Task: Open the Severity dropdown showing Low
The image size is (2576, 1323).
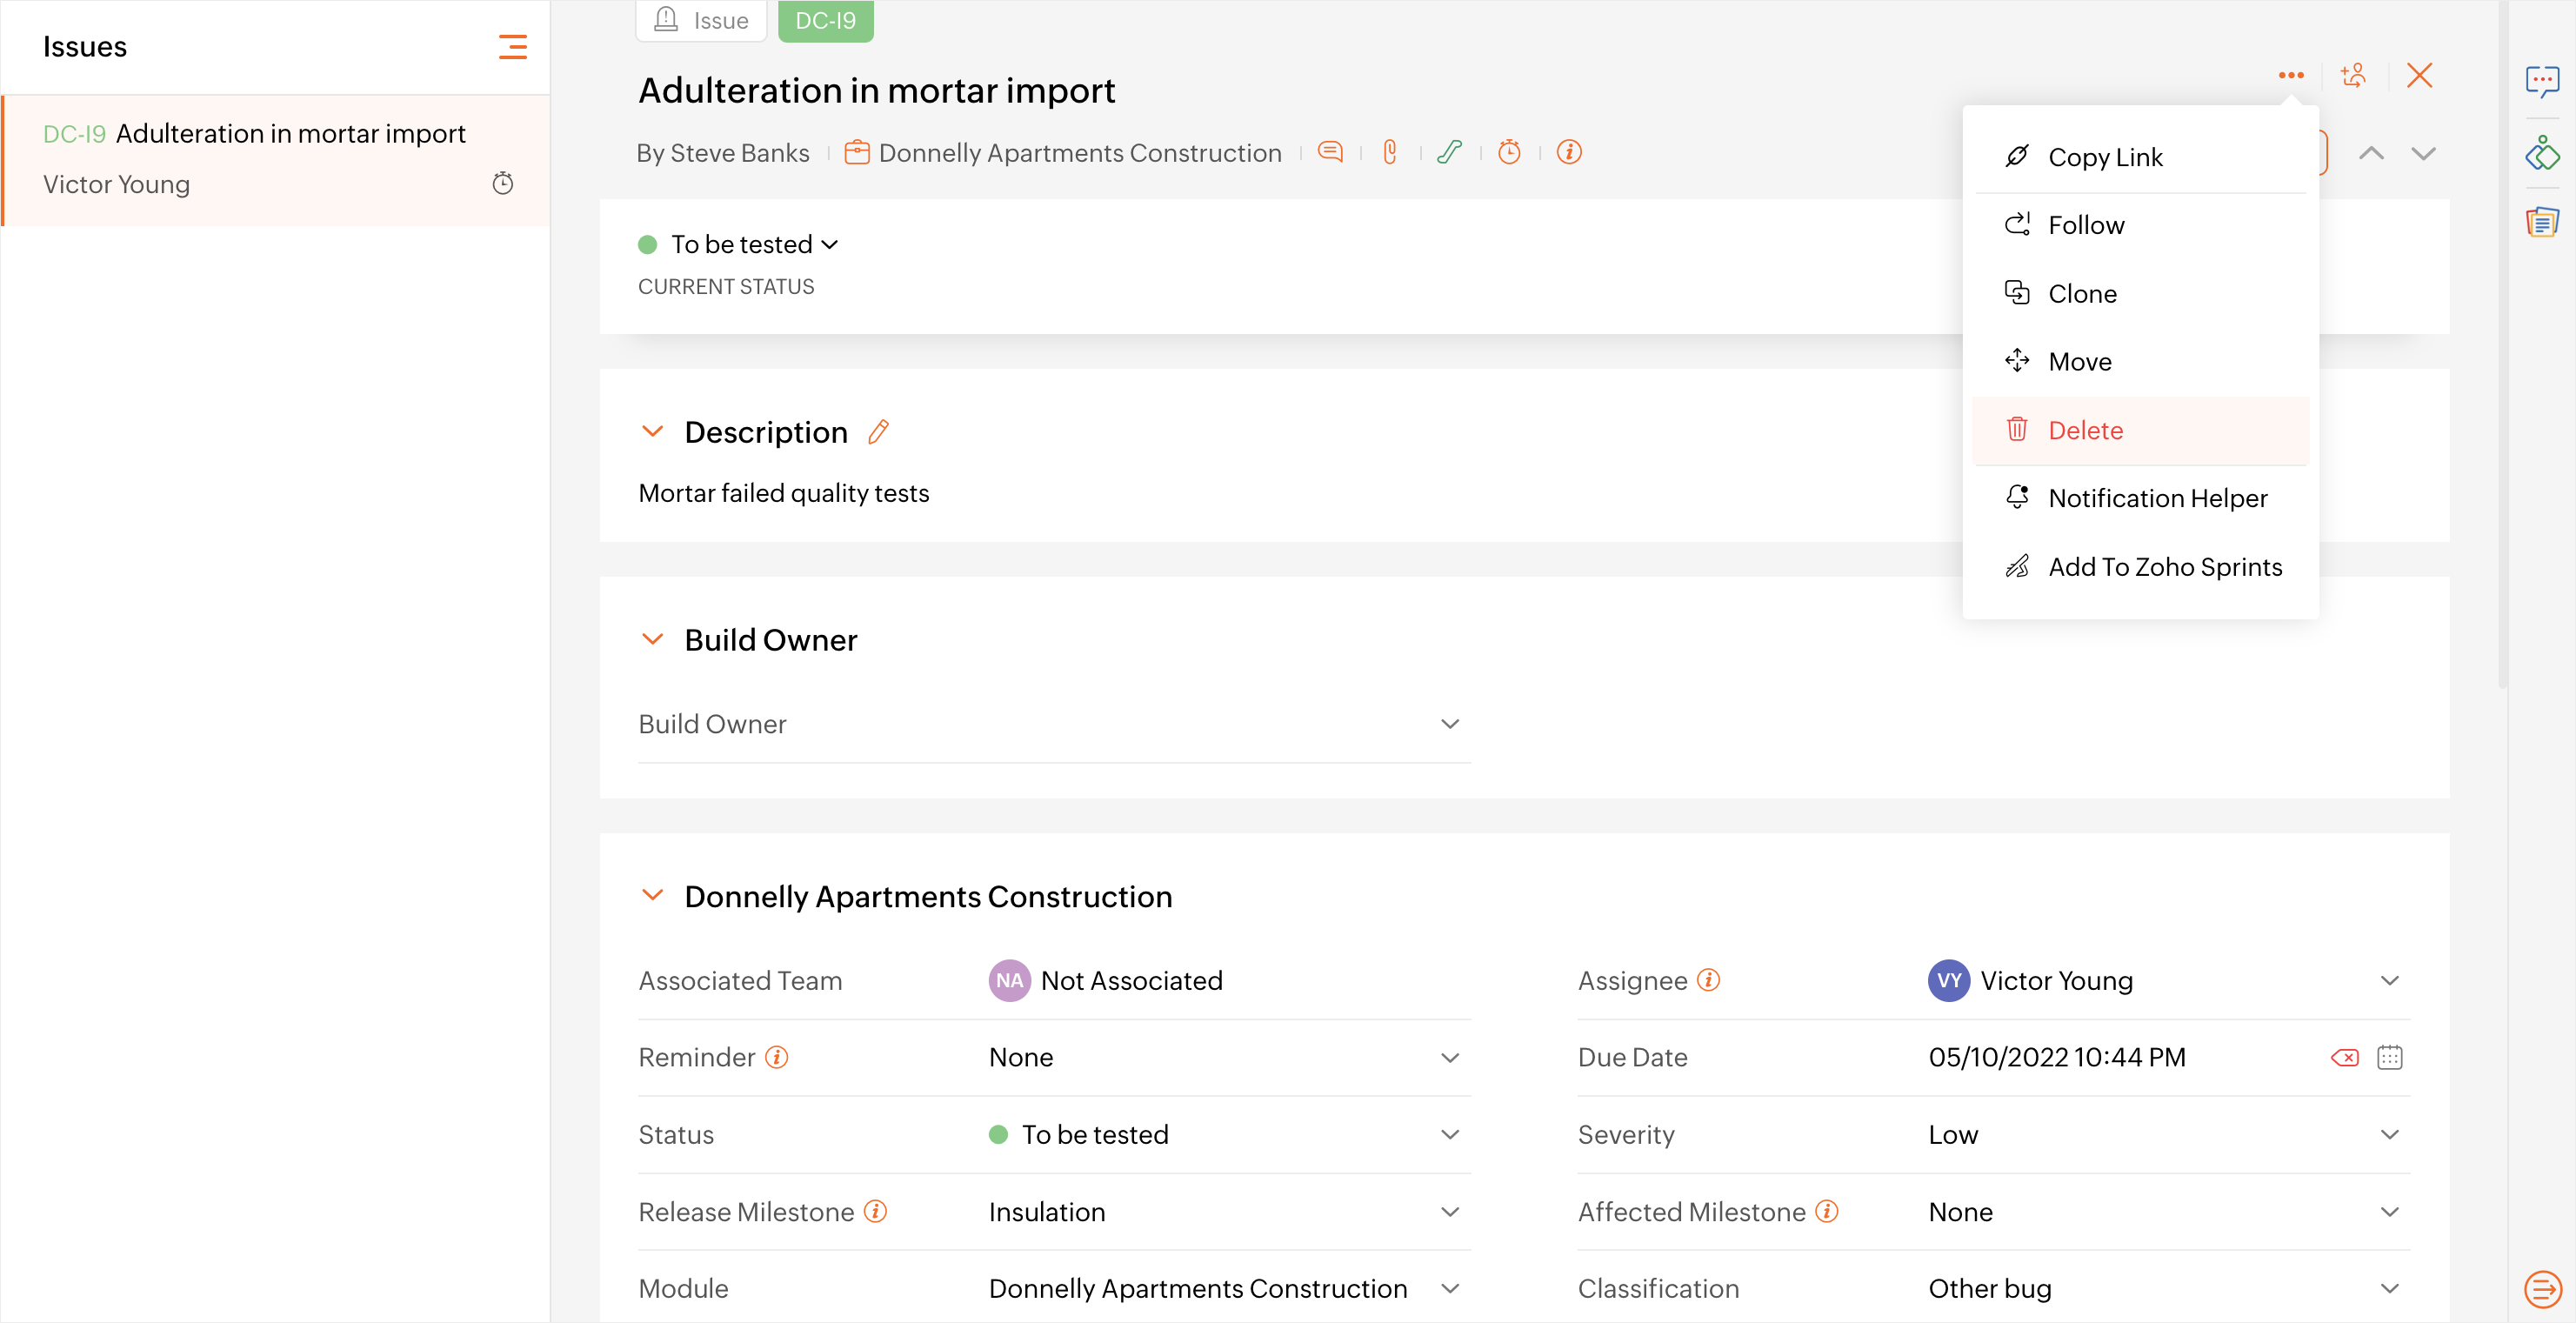Action: [2388, 1135]
